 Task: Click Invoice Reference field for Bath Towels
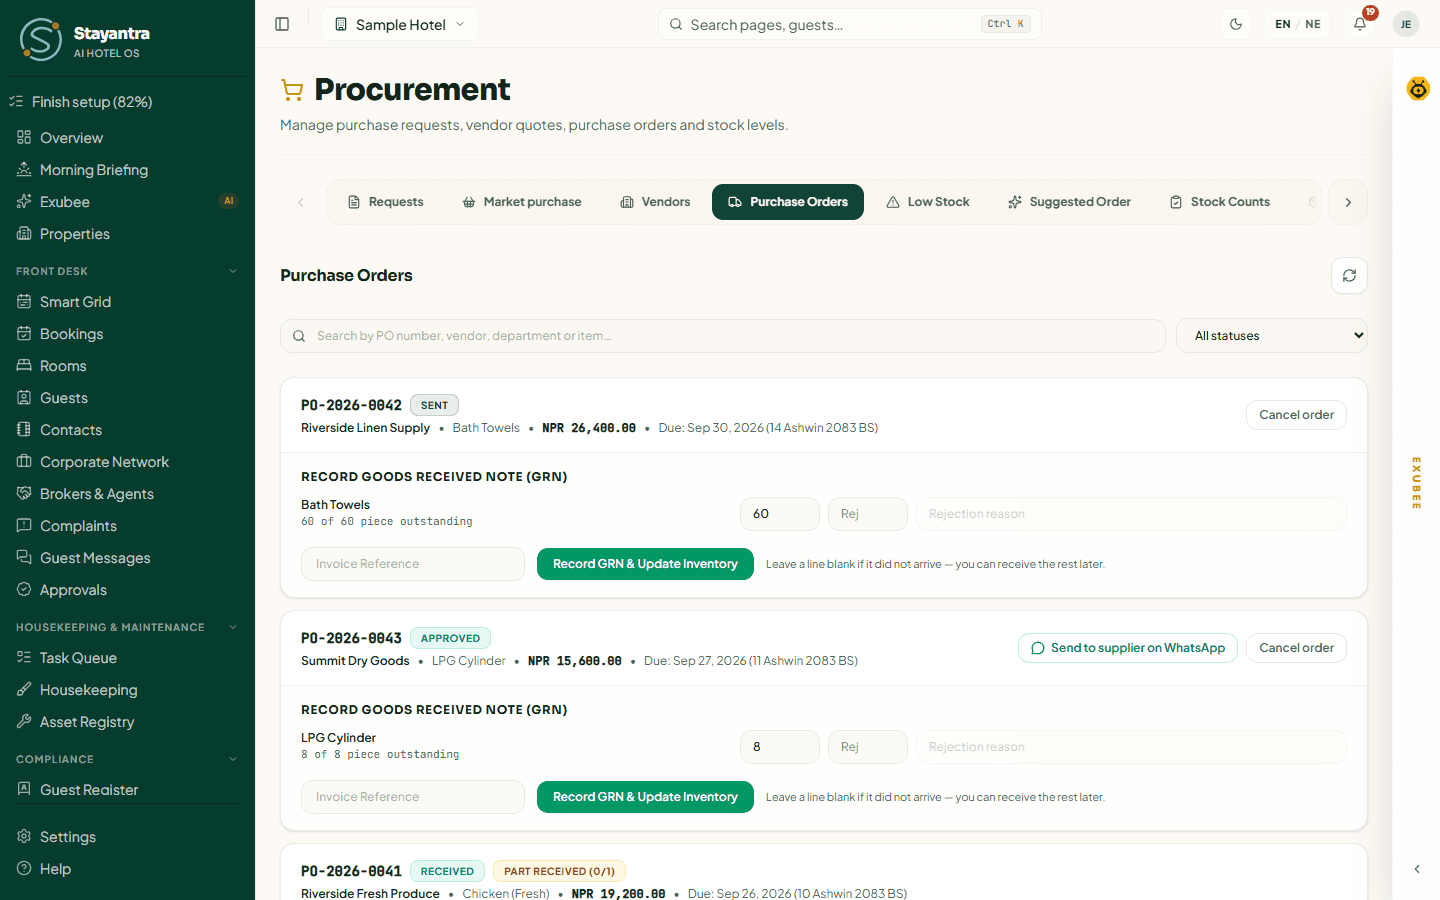pyautogui.click(x=413, y=564)
